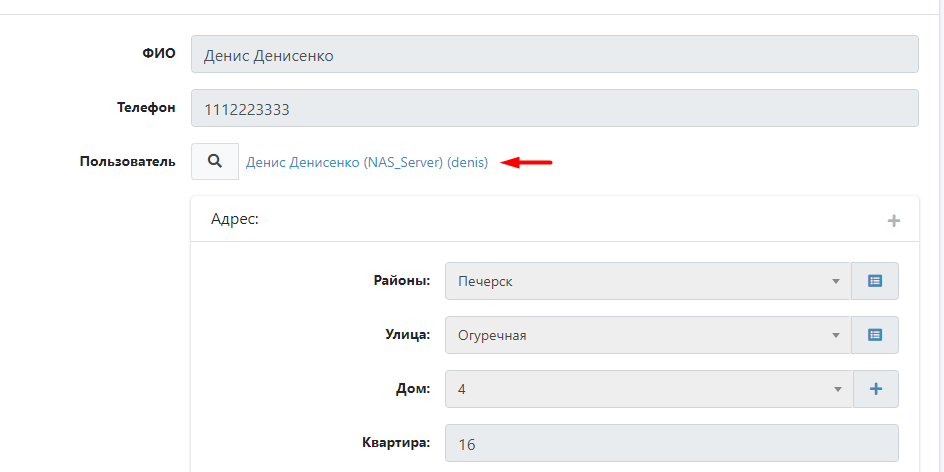The width and height of the screenshot is (944, 472).
Task: Focus the ФИО input field
Action: pos(554,55)
